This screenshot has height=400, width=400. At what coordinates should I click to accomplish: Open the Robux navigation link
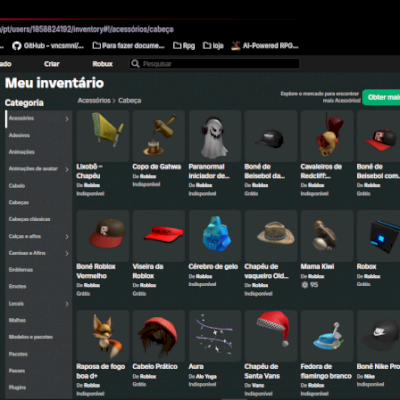[x=103, y=64]
